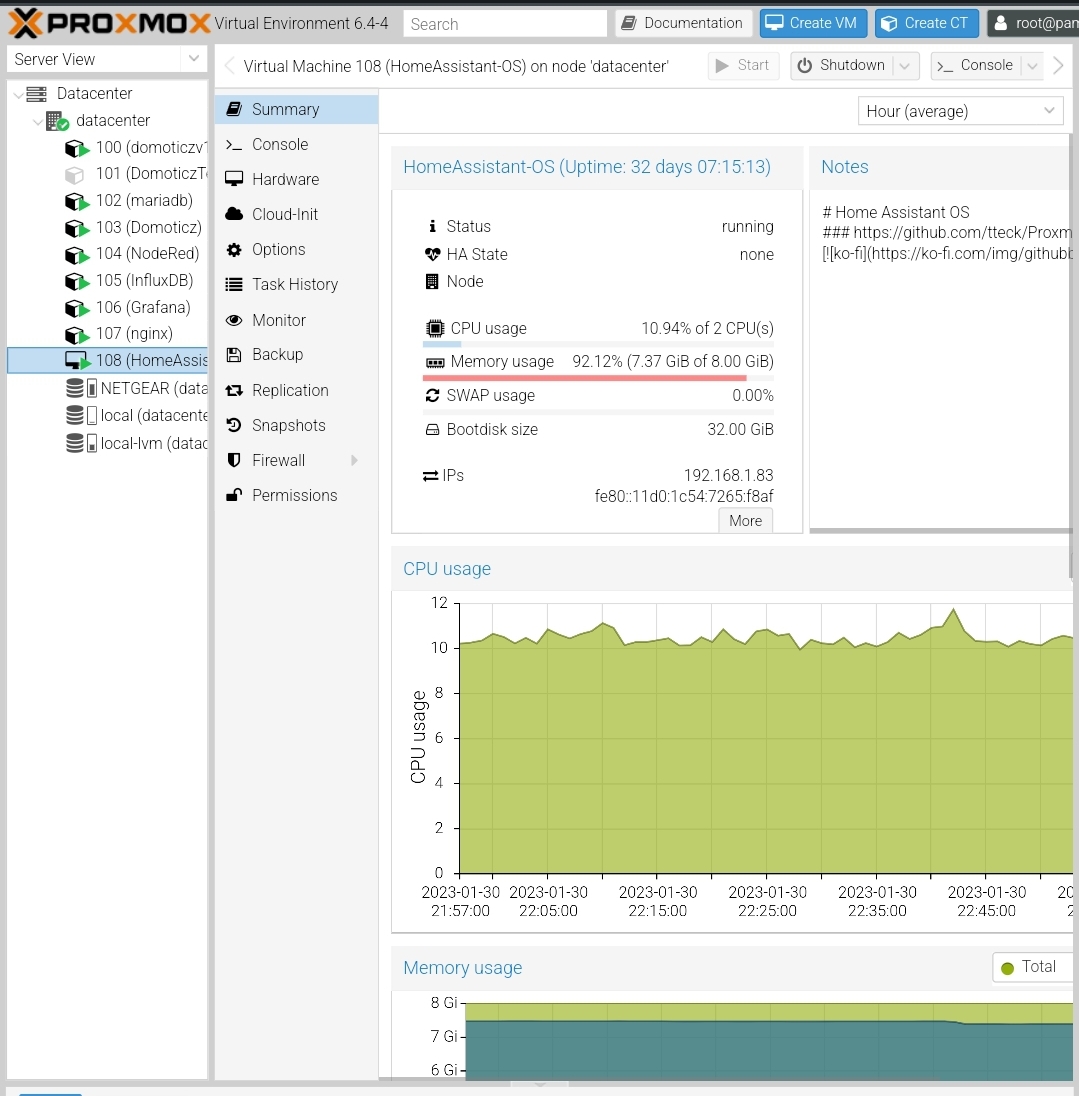Select NETGEAR storage icon
The image size is (1079, 1096).
(81, 389)
